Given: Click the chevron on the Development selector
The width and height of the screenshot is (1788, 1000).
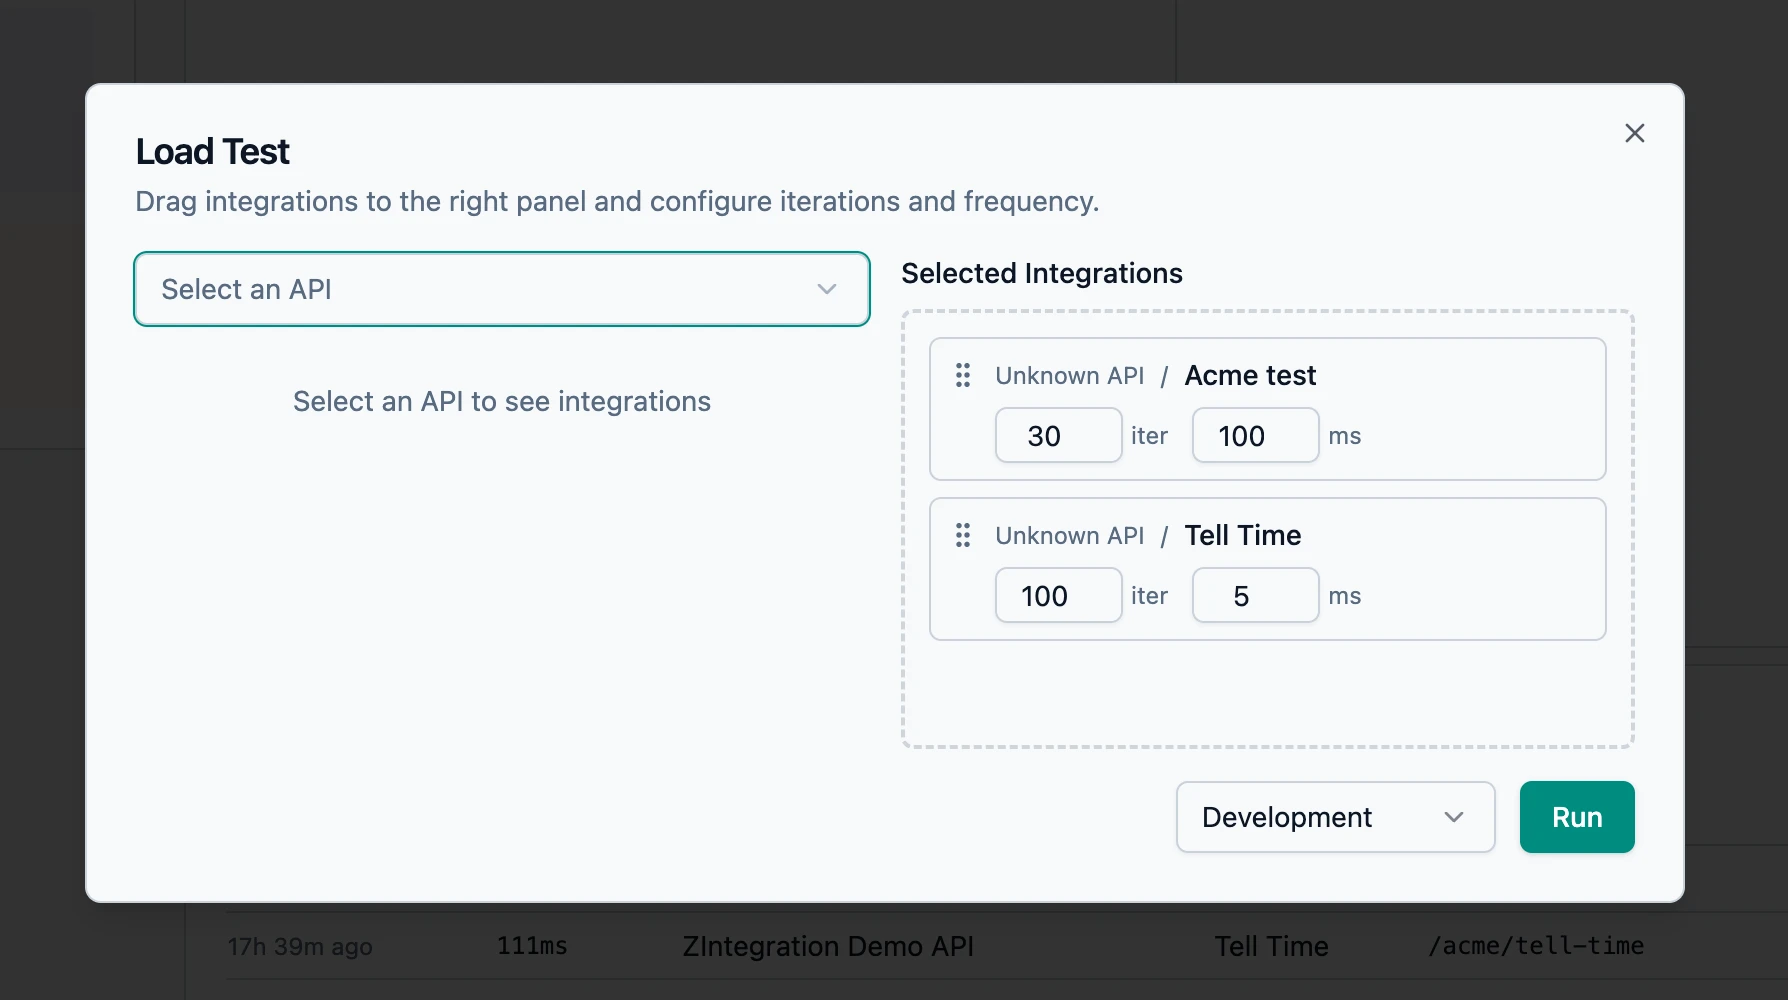Looking at the screenshot, I should click(x=1455, y=817).
